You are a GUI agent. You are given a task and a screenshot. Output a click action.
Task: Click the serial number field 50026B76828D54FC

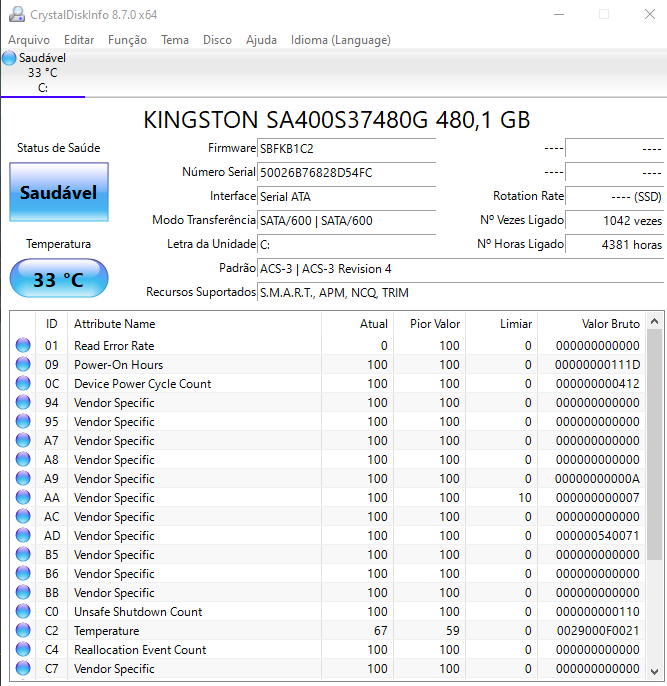click(346, 172)
